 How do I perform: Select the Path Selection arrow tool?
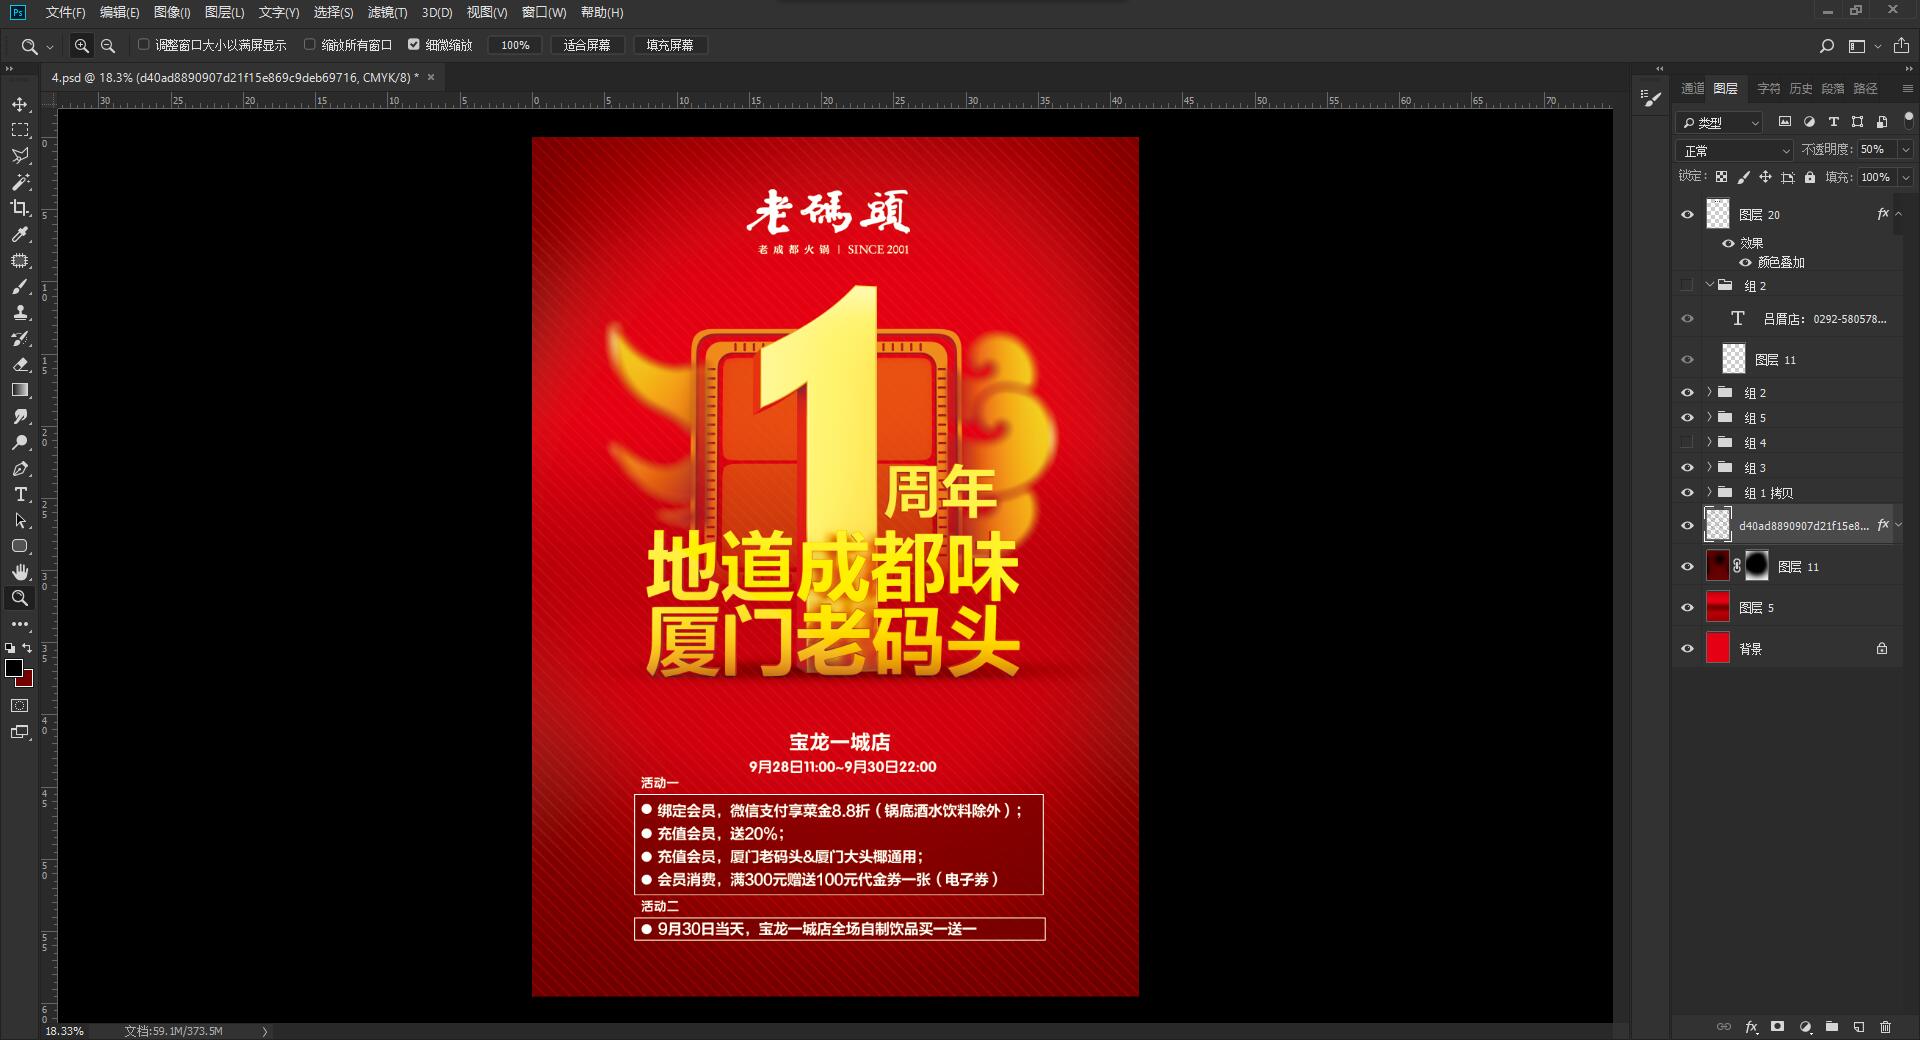point(20,520)
